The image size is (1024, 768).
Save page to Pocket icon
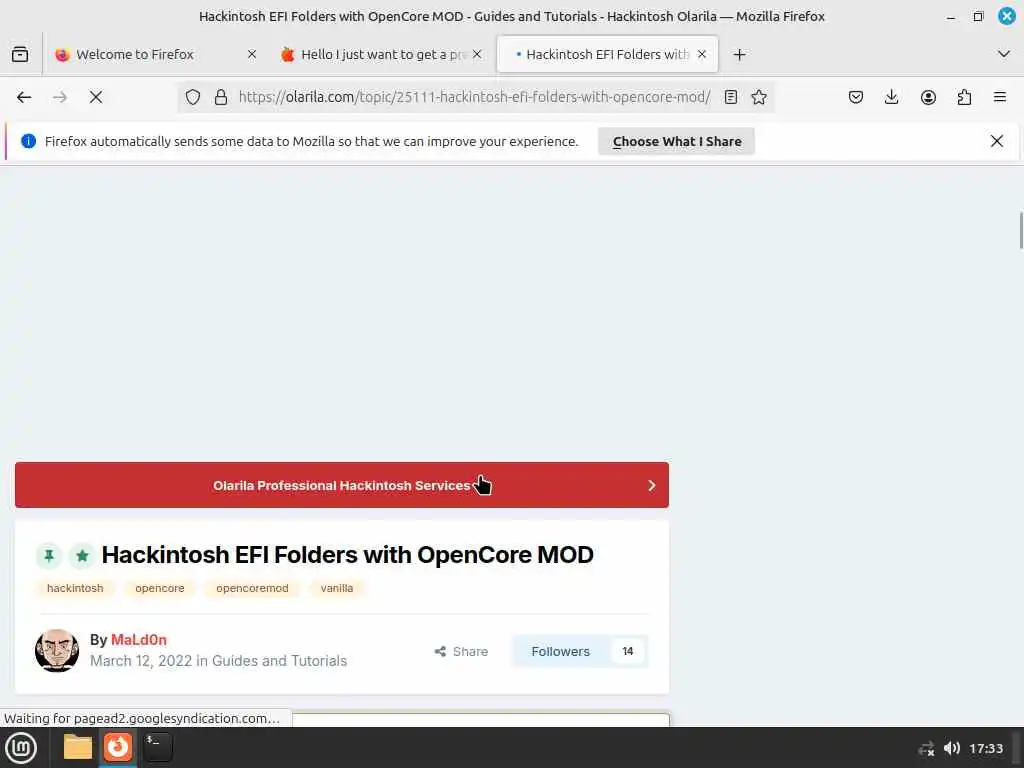tap(856, 97)
